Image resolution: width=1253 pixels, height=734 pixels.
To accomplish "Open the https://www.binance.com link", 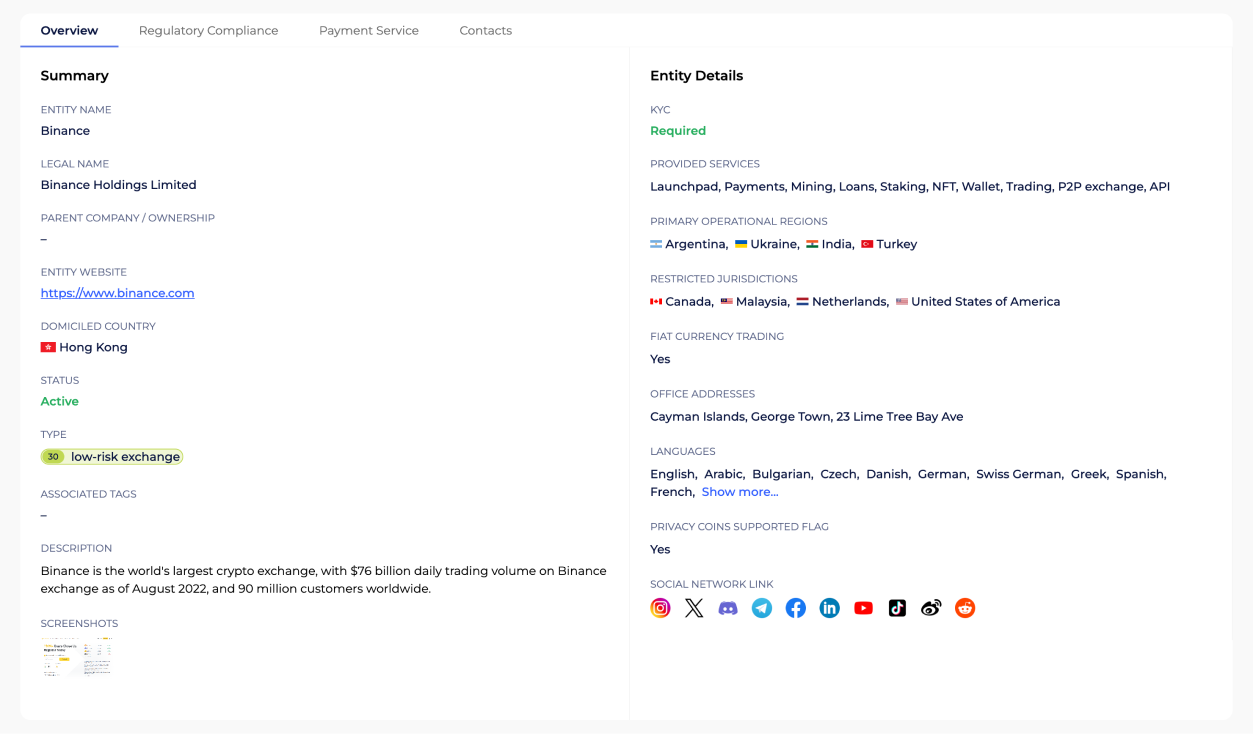I will pos(117,293).
